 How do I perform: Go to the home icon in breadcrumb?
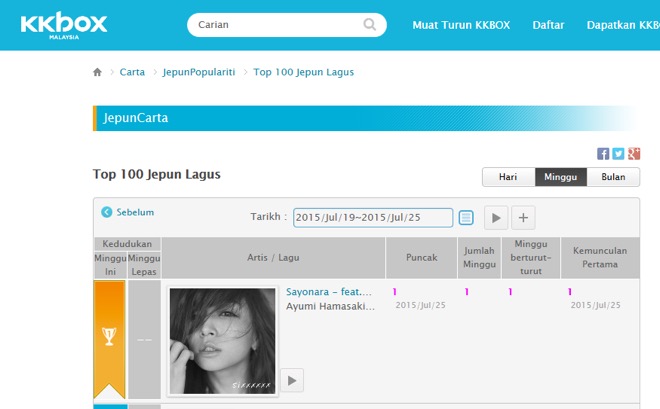pyautogui.click(x=97, y=72)
